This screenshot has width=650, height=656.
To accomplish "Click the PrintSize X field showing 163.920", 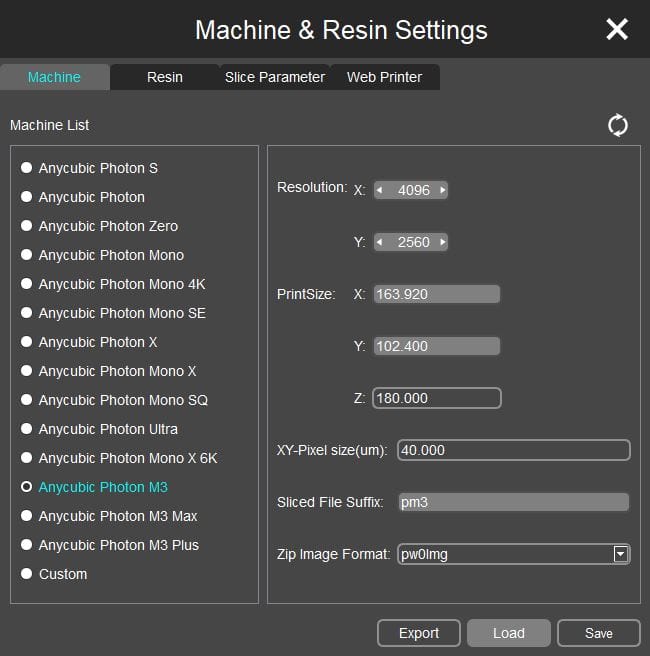I will 437,294.
